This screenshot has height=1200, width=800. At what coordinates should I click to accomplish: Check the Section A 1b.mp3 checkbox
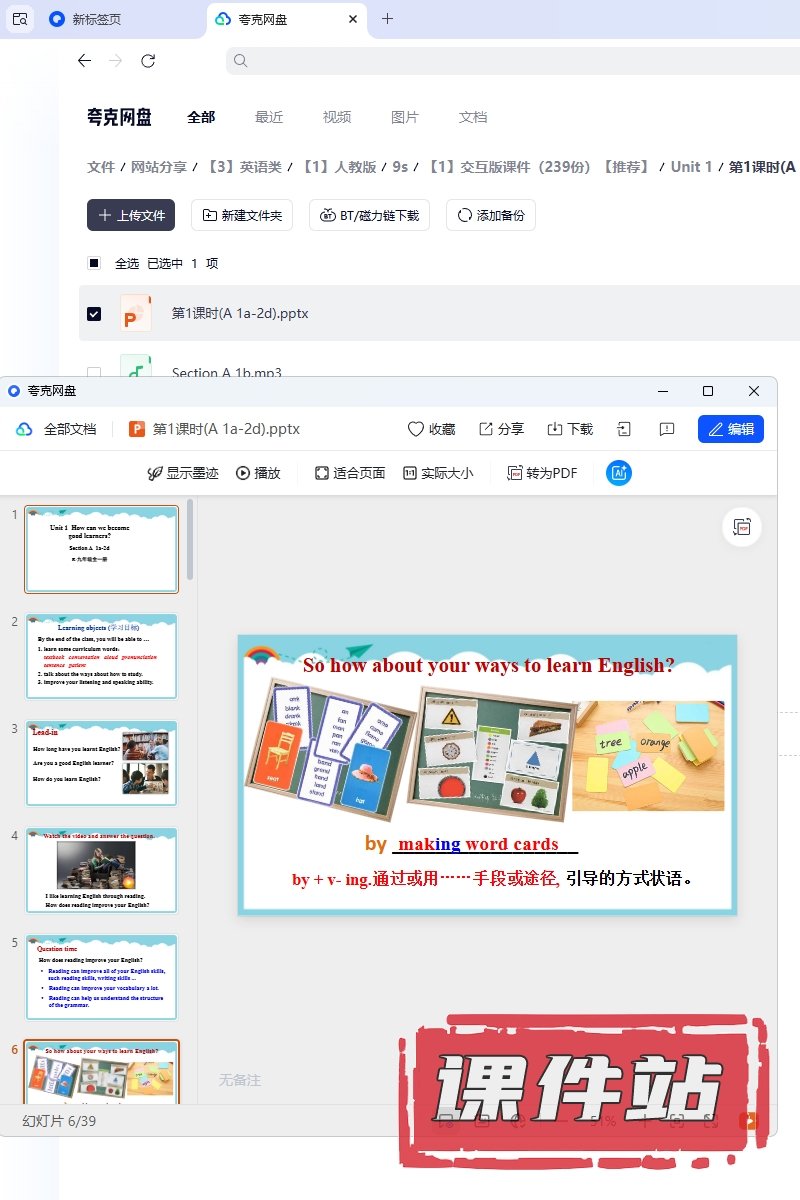pos(94,372)
